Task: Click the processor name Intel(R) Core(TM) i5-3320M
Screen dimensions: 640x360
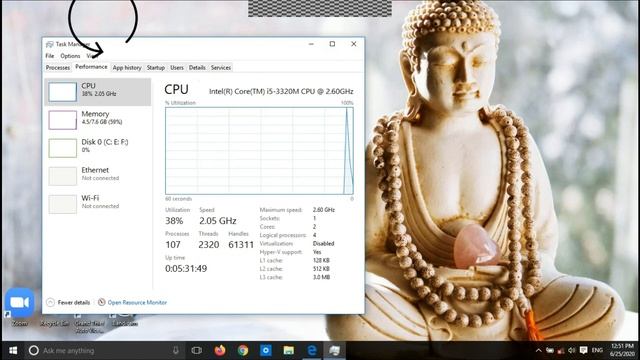Action: pyautogui.click(x=281, y=91)
